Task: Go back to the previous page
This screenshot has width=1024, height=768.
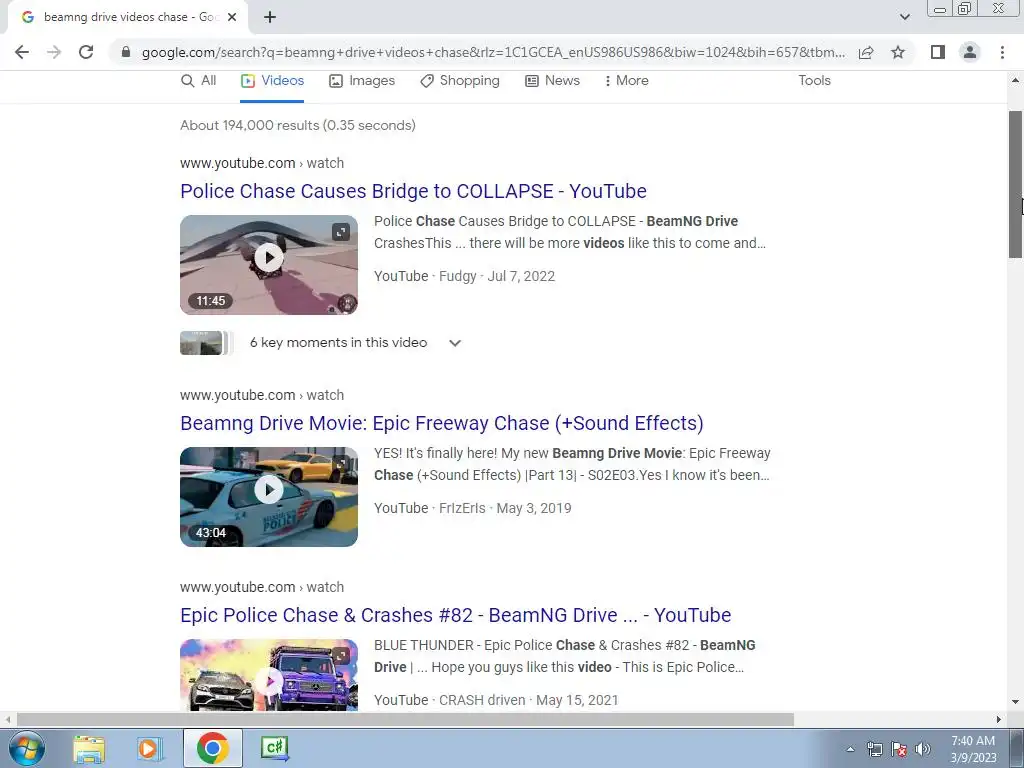Action: [x=22, y=52]
